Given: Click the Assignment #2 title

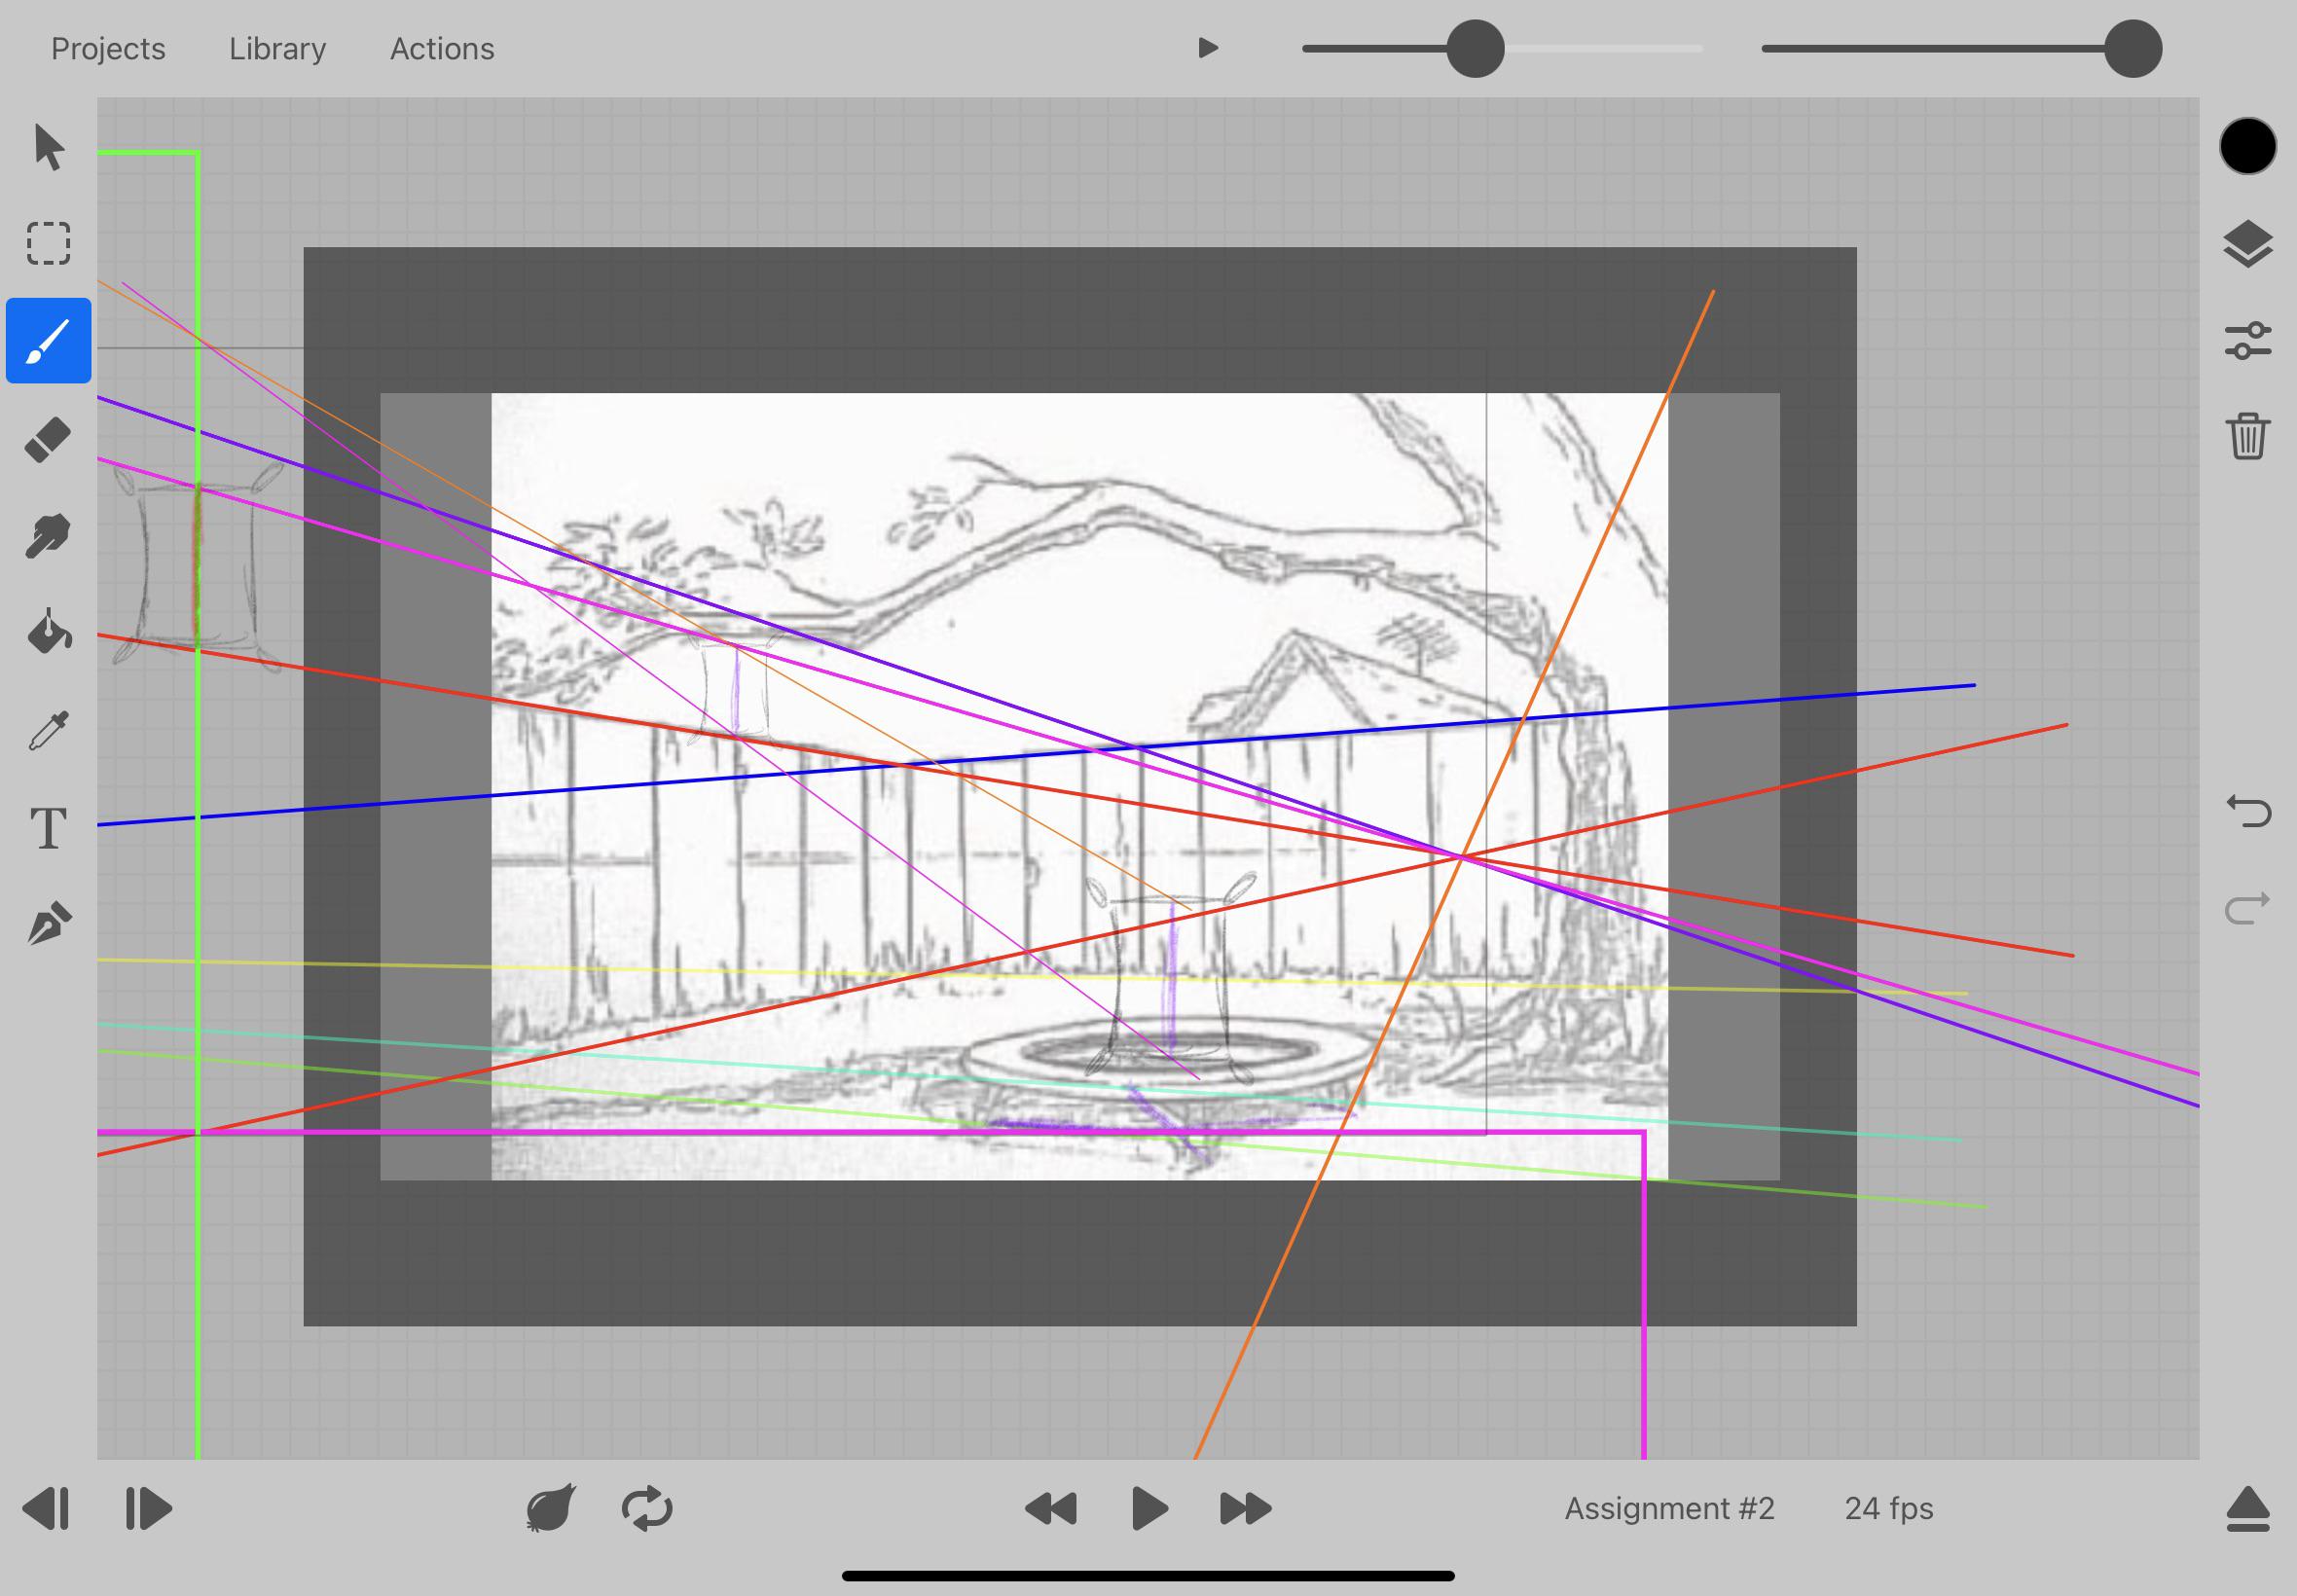Looking at the screenshot, I should 1670,1507.
